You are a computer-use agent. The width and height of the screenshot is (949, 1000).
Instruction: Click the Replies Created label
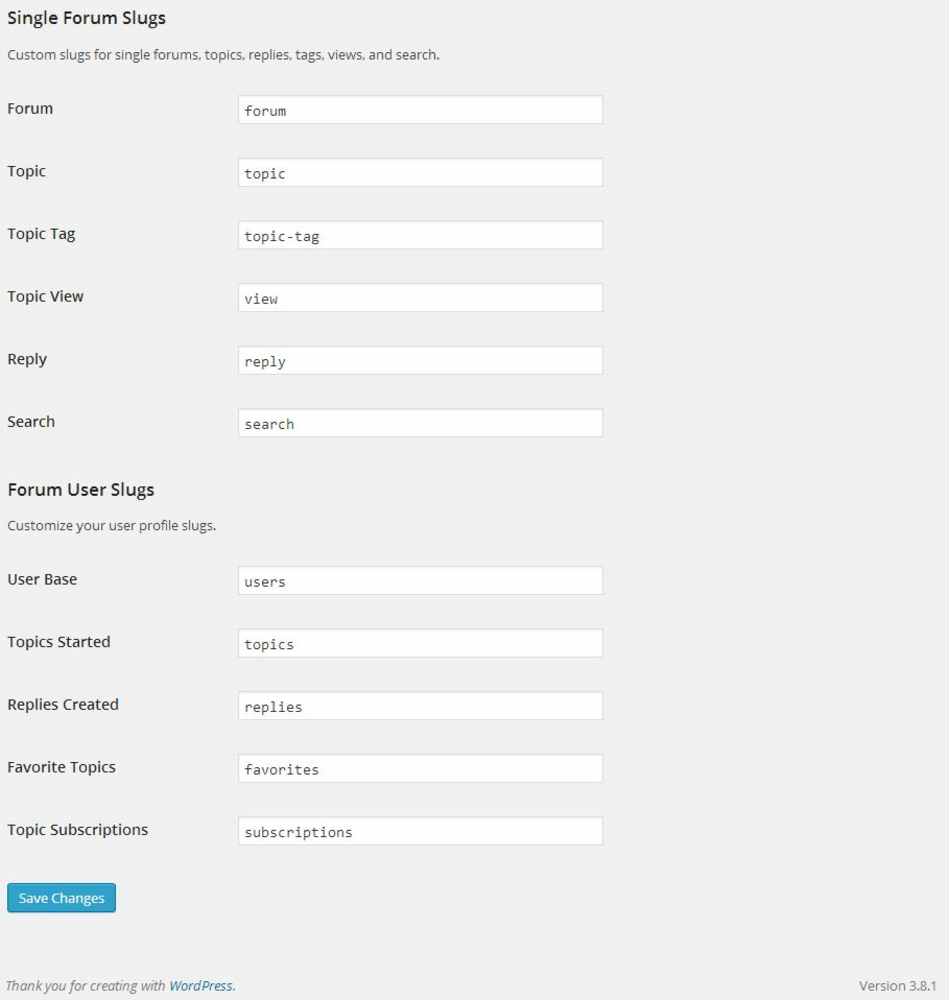pyautogui.click(x=63, y=705)
